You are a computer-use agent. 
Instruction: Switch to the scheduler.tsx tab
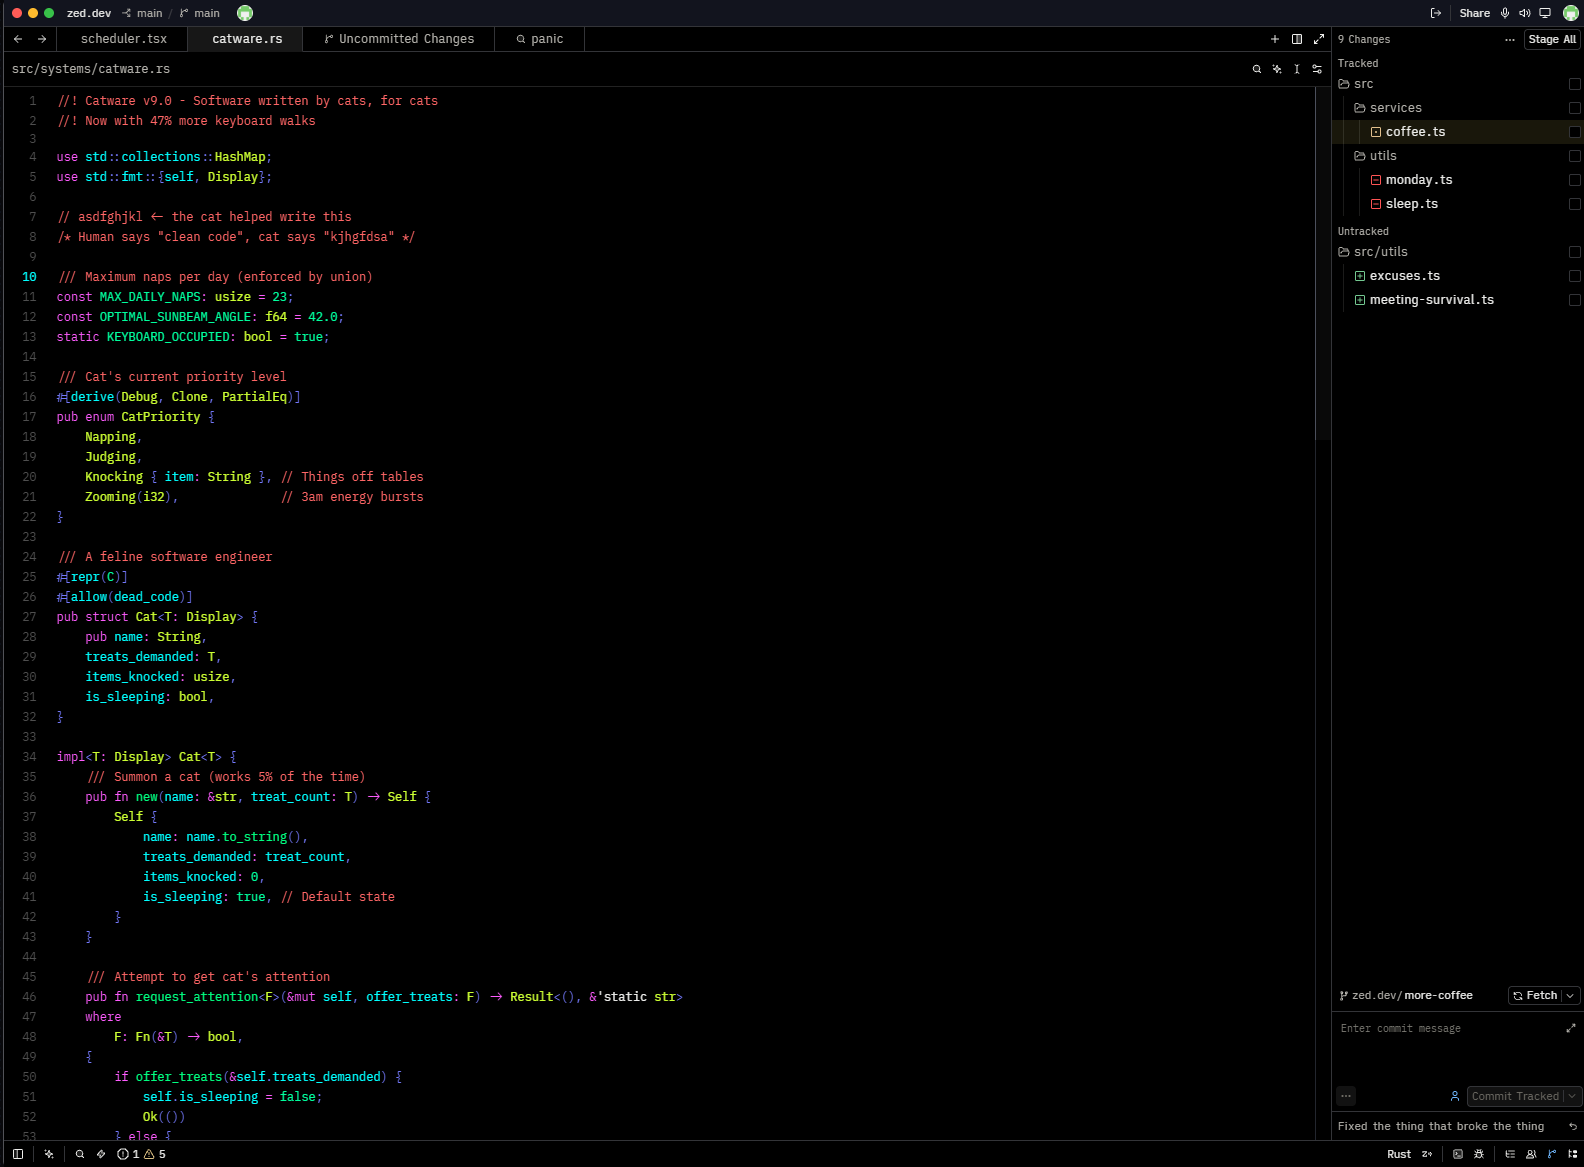124,39
